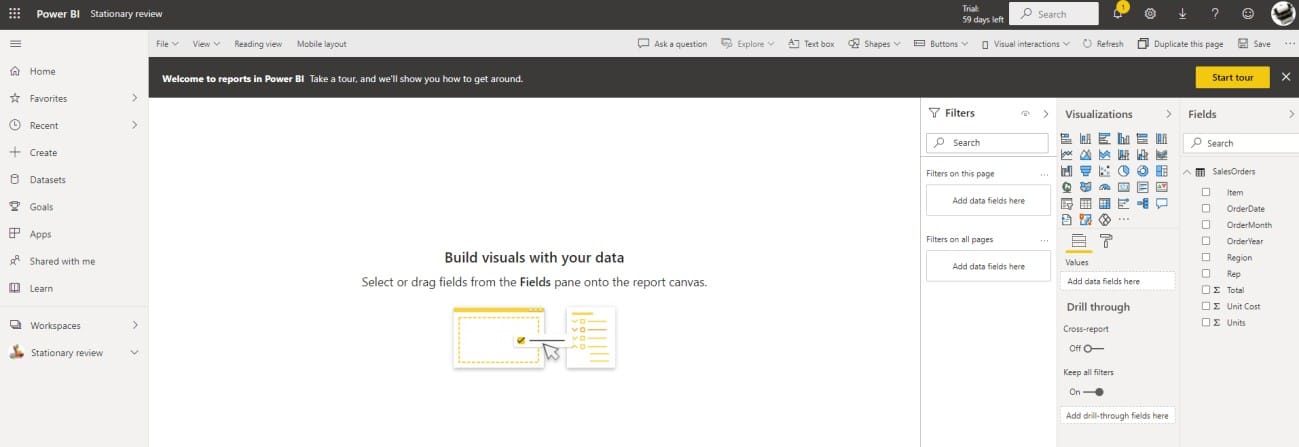Check the Item field

tap(1206, 192)
